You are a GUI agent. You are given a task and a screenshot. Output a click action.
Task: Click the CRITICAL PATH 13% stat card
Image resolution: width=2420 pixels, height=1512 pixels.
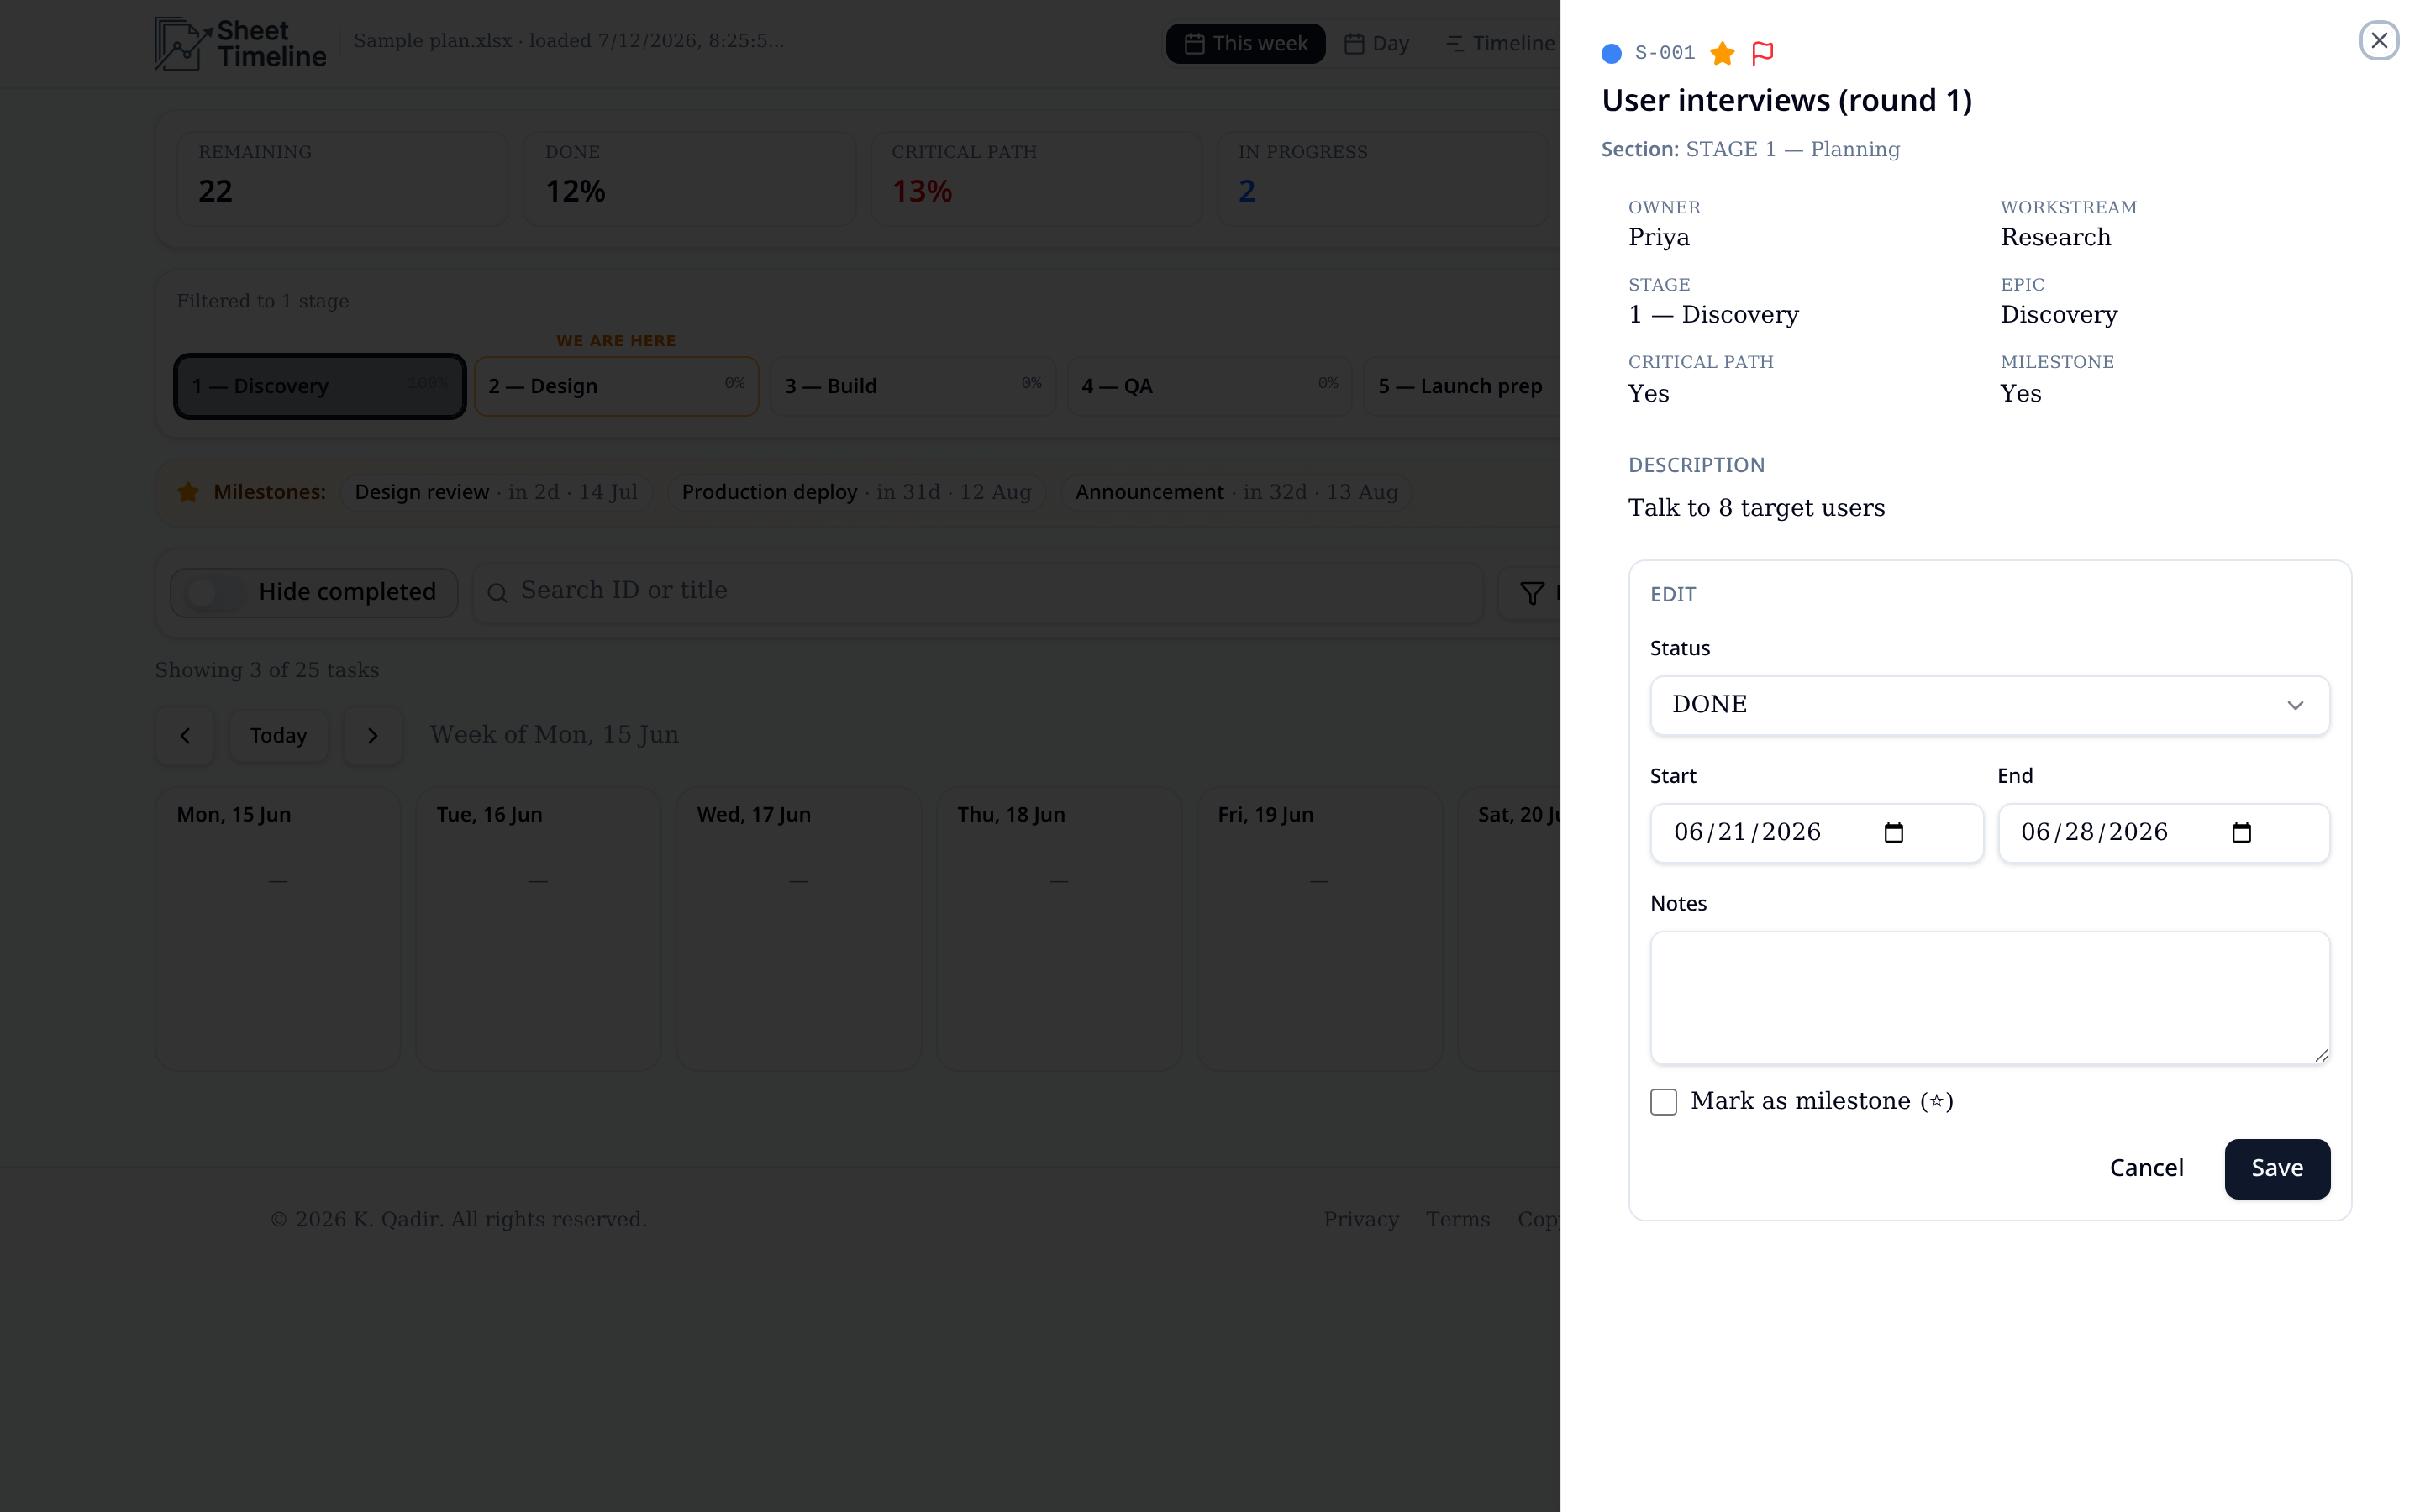[x=1036, y=178]
